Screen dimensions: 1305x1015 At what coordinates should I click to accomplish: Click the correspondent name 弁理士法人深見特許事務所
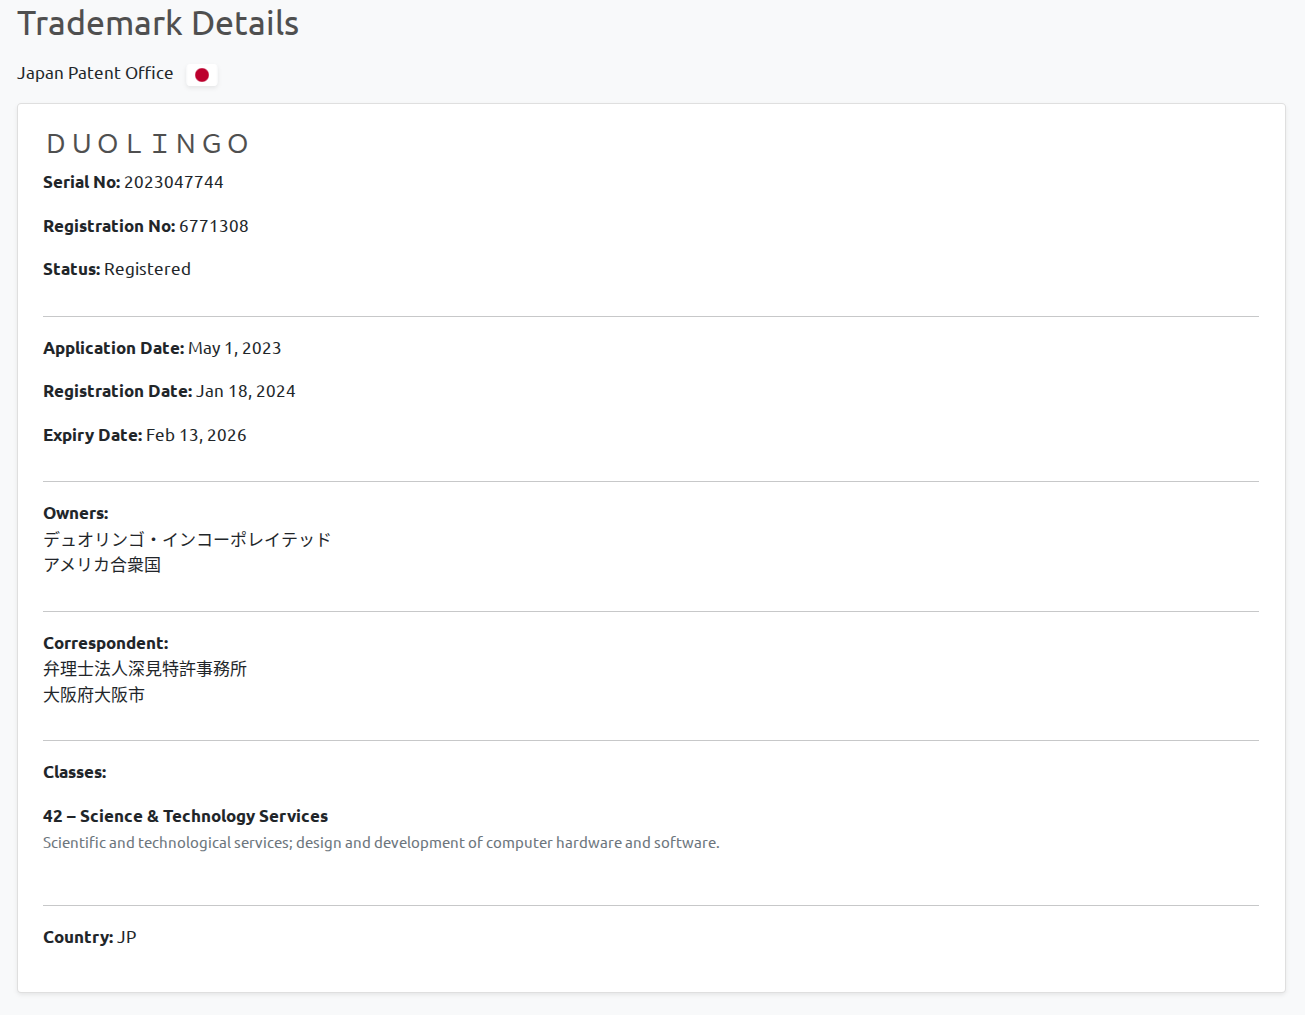145,669
